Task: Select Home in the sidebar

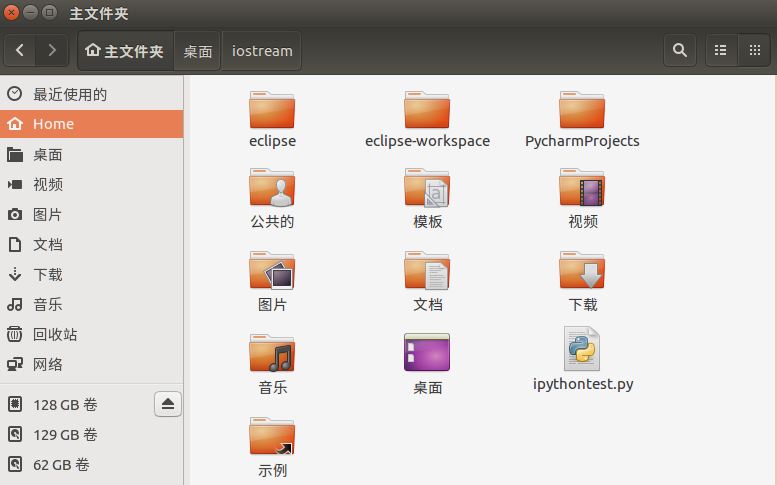Action: click(x=92, y=124)
